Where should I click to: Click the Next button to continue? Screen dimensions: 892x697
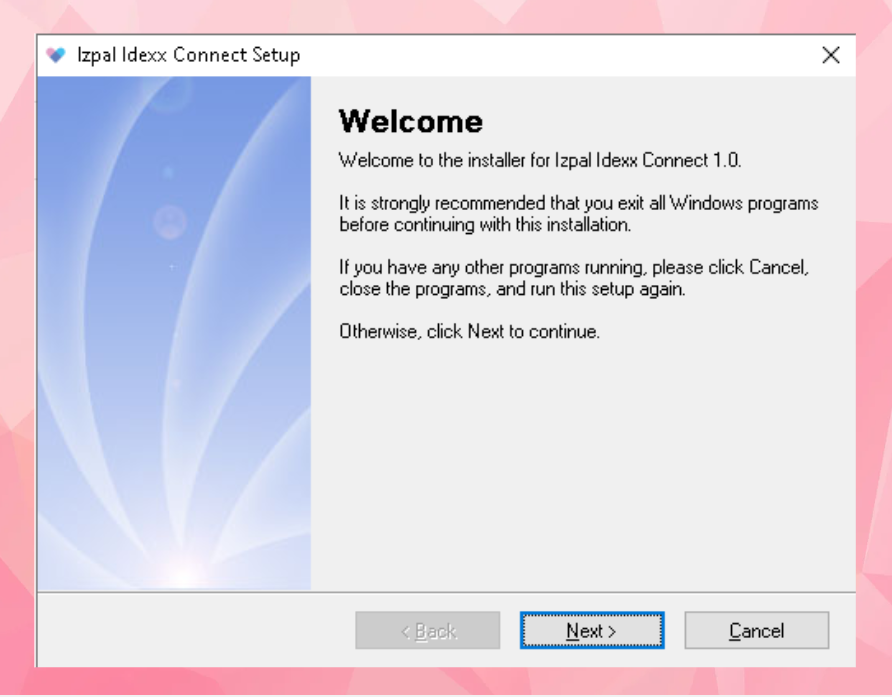tap(592, 630)
